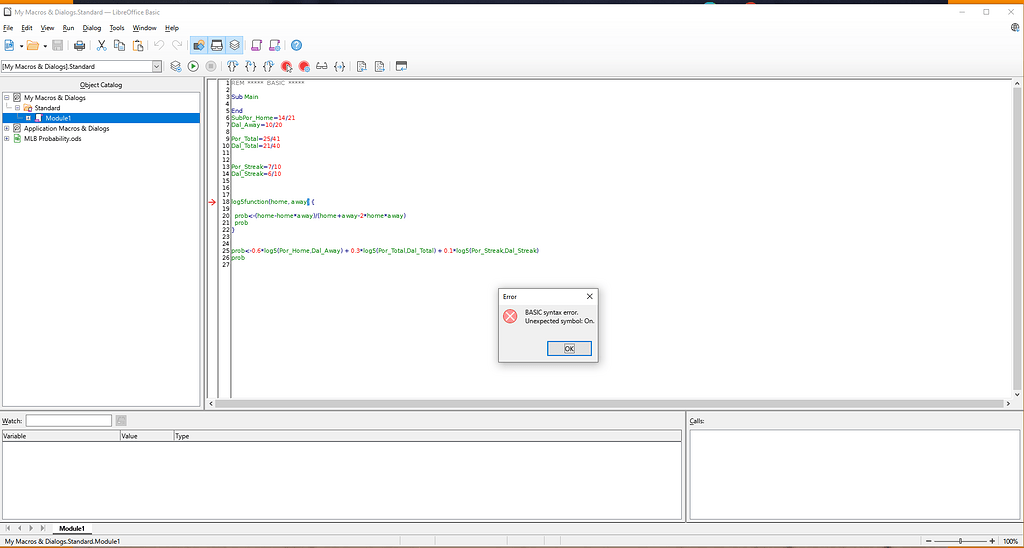Open the View menu
This screenshot has height=548, width=1024.
(x=48, y=28)
